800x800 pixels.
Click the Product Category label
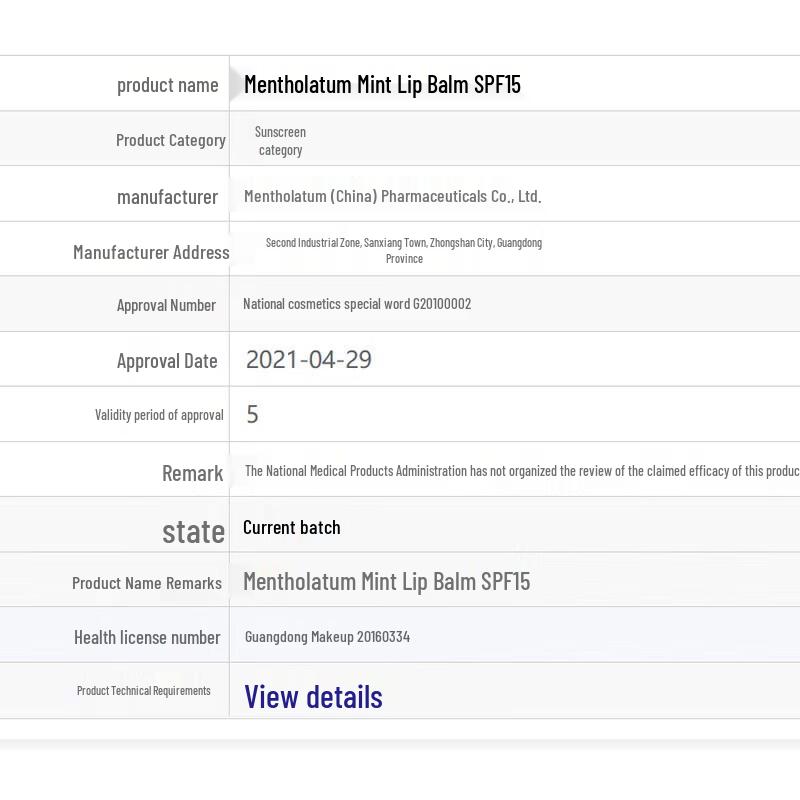170,140
